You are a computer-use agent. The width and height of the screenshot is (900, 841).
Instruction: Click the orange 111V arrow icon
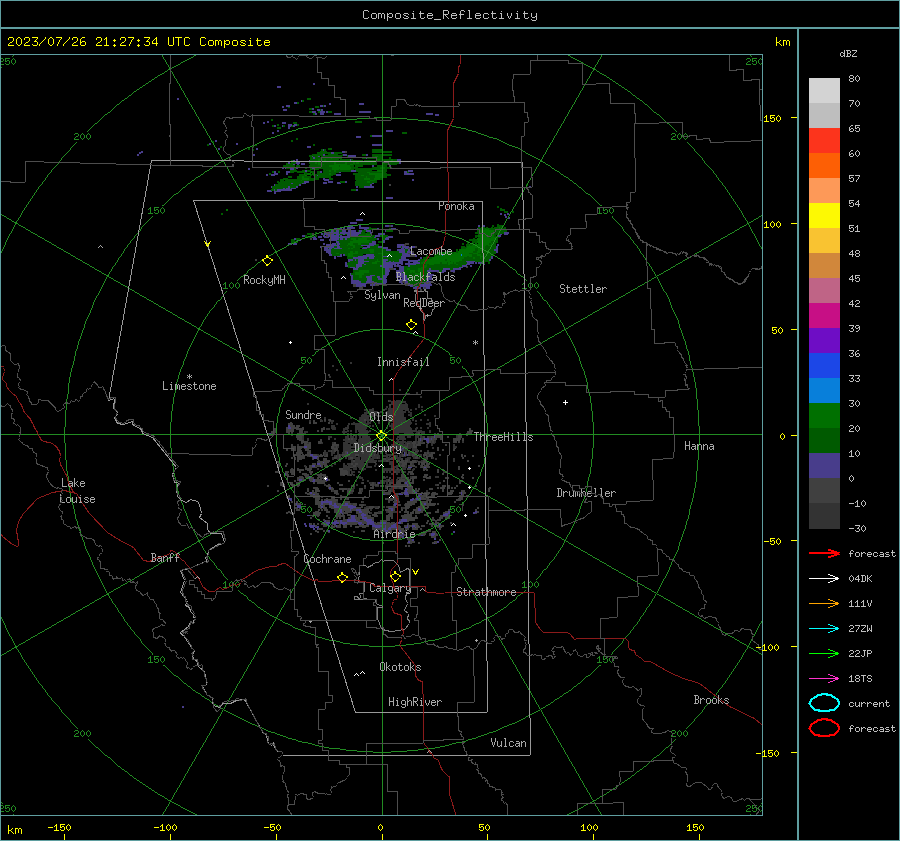click(x=824, y=603)
